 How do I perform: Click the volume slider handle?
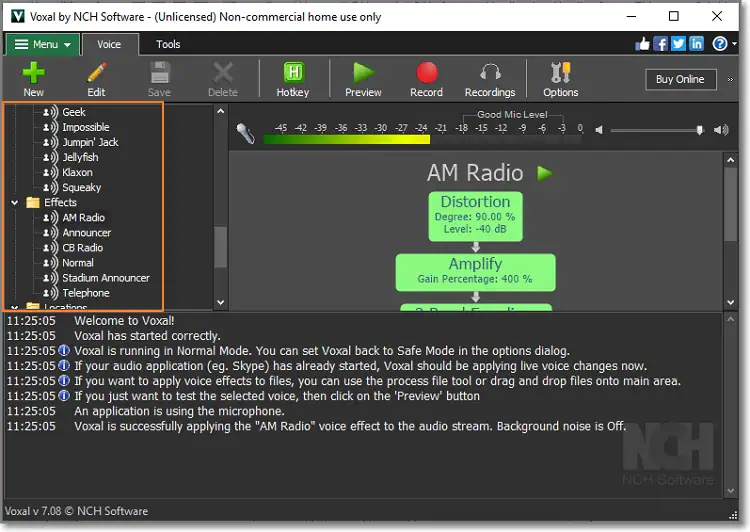(x=700, y=130)
